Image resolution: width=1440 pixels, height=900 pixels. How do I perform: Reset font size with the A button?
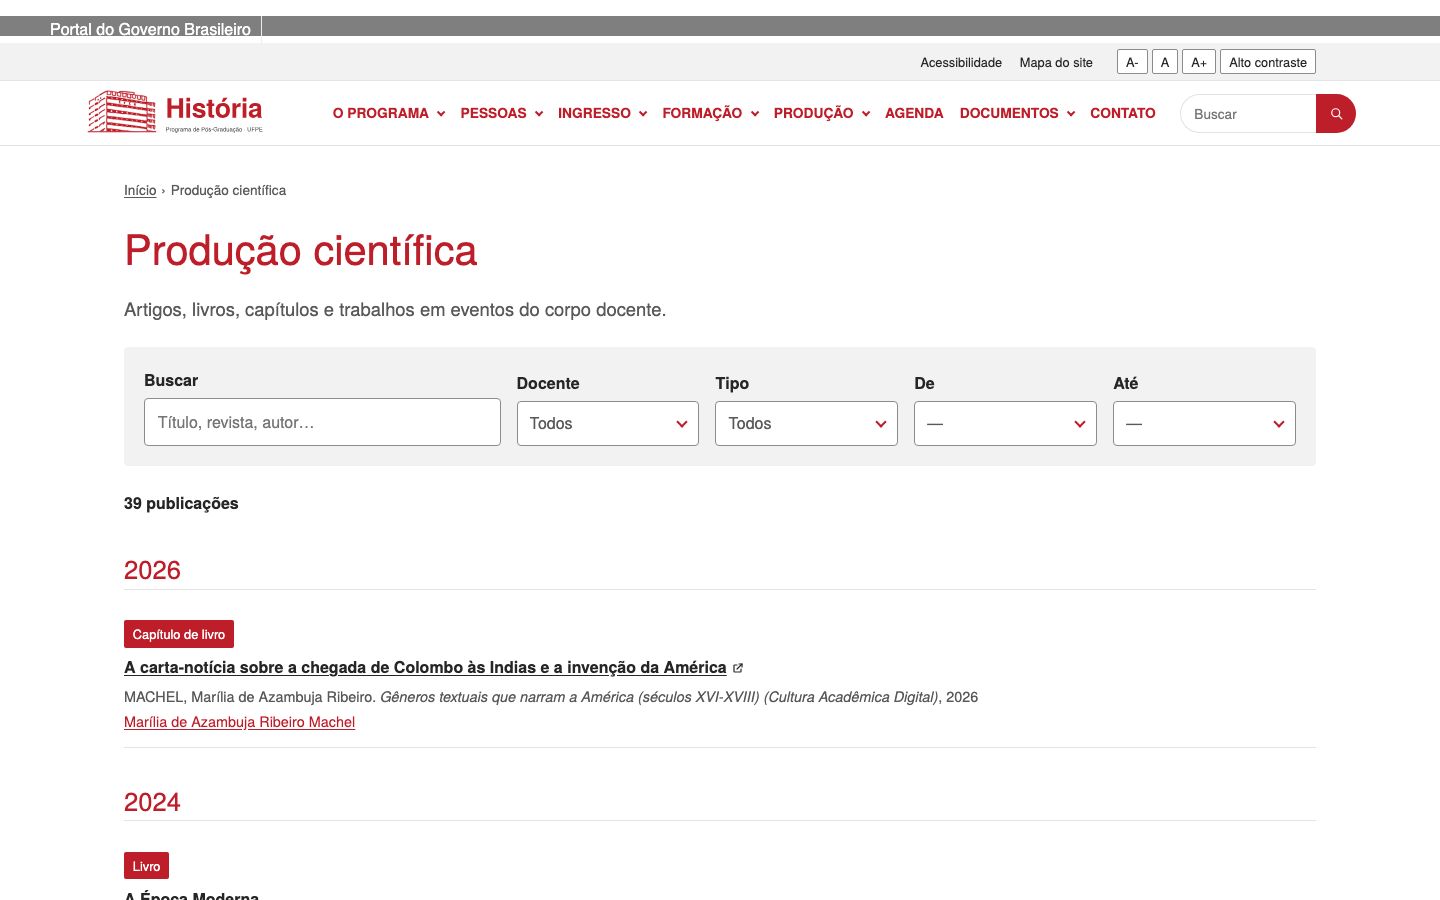pyautogui.click(x=1165, y=62)
